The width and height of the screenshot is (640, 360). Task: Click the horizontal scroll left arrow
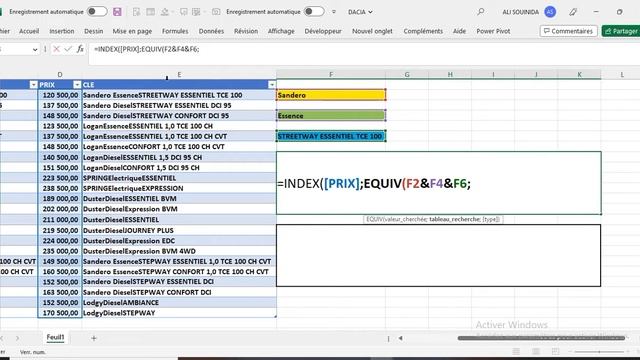pyautogui.click(x=400, y=338)
